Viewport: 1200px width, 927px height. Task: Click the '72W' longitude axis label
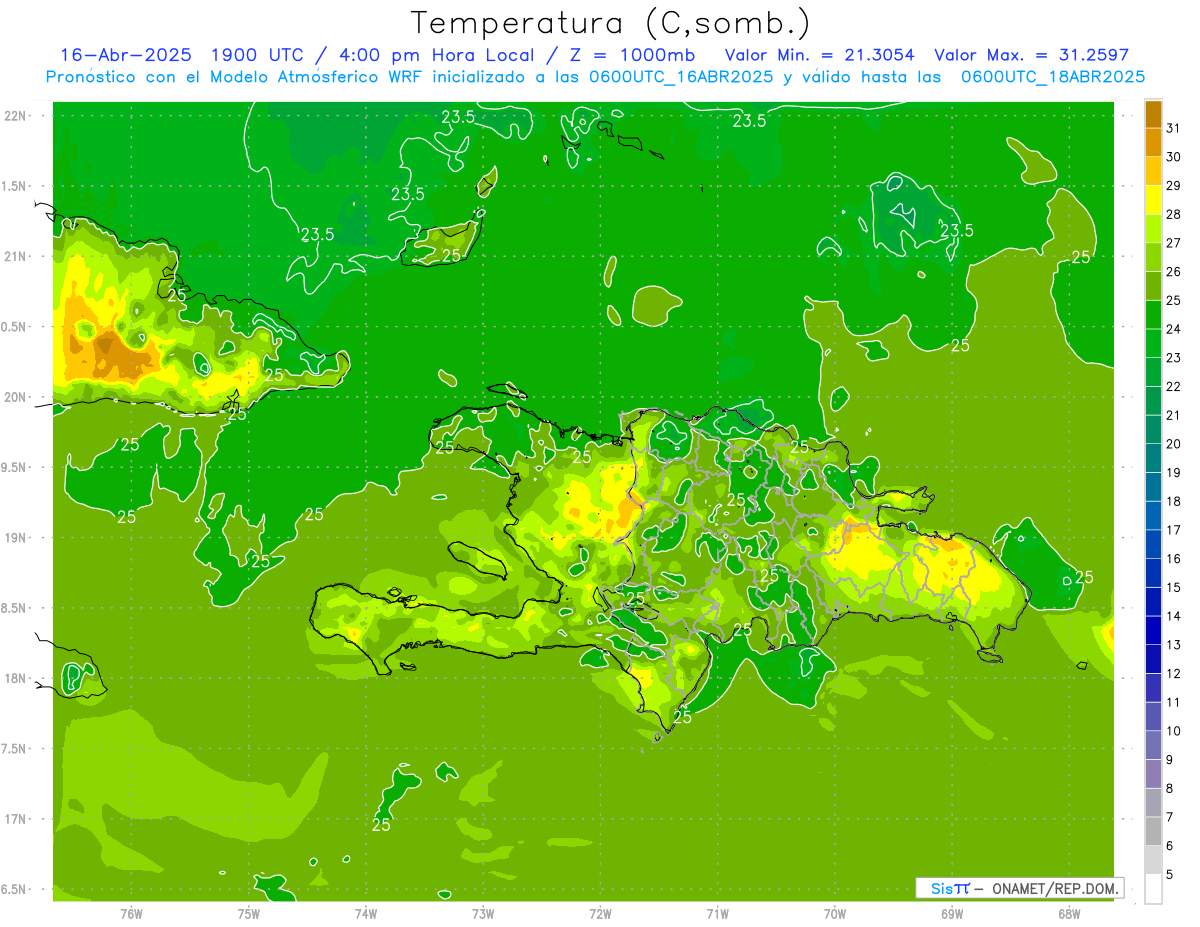tap(600, 913)
